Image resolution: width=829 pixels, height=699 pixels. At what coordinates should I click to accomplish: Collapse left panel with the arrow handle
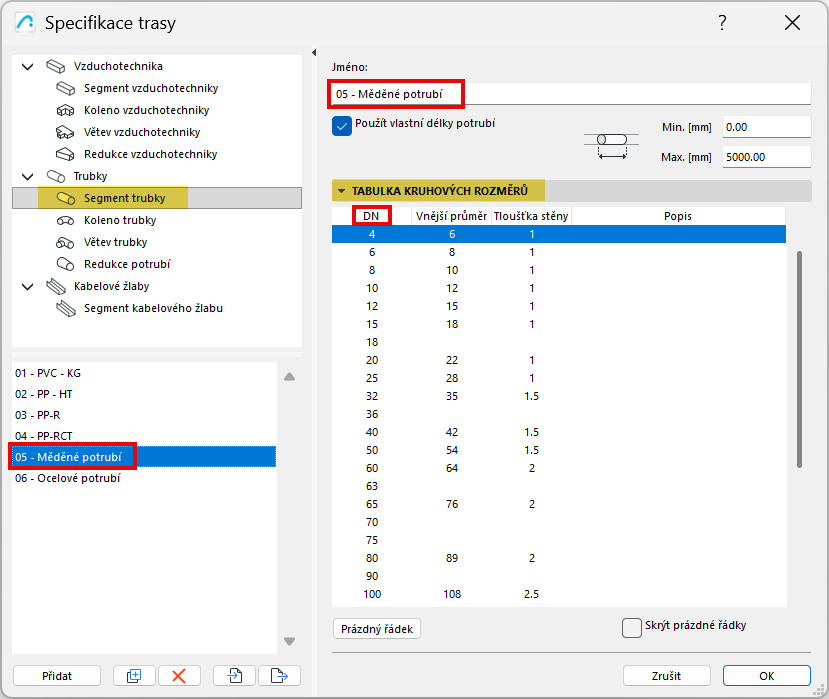(x=314, y=52)
